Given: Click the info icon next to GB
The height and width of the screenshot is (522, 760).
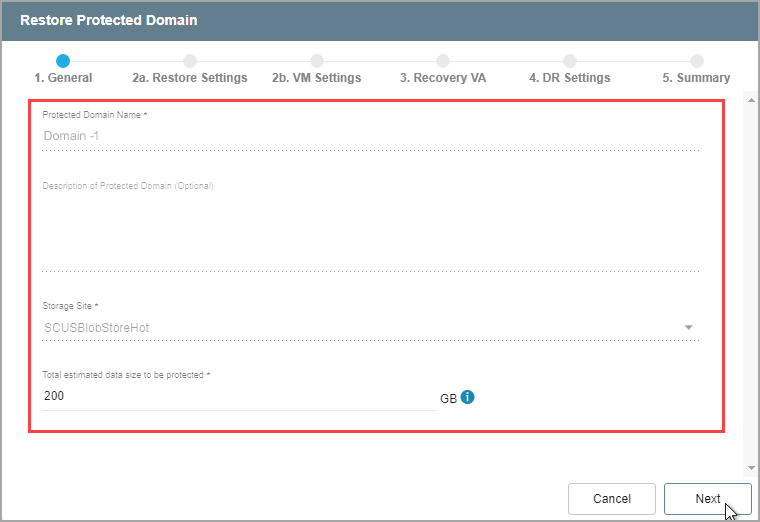Looking at the screenshot, I should point(468,397).
